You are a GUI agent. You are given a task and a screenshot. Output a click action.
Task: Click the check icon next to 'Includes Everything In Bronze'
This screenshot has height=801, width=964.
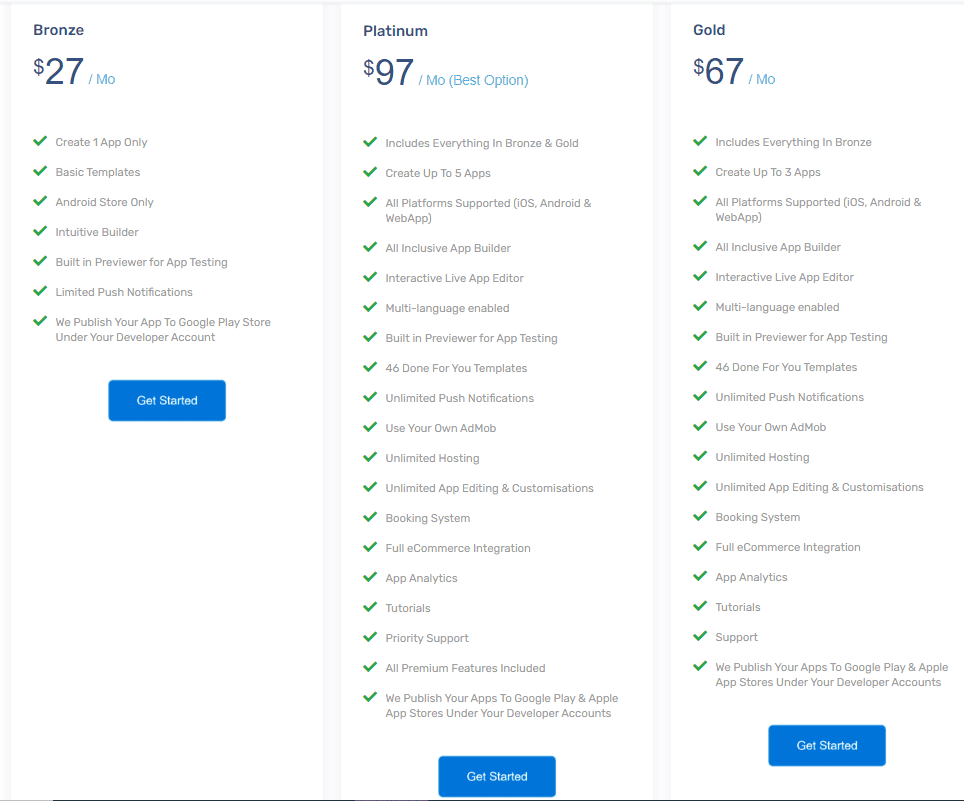point(700,141)
